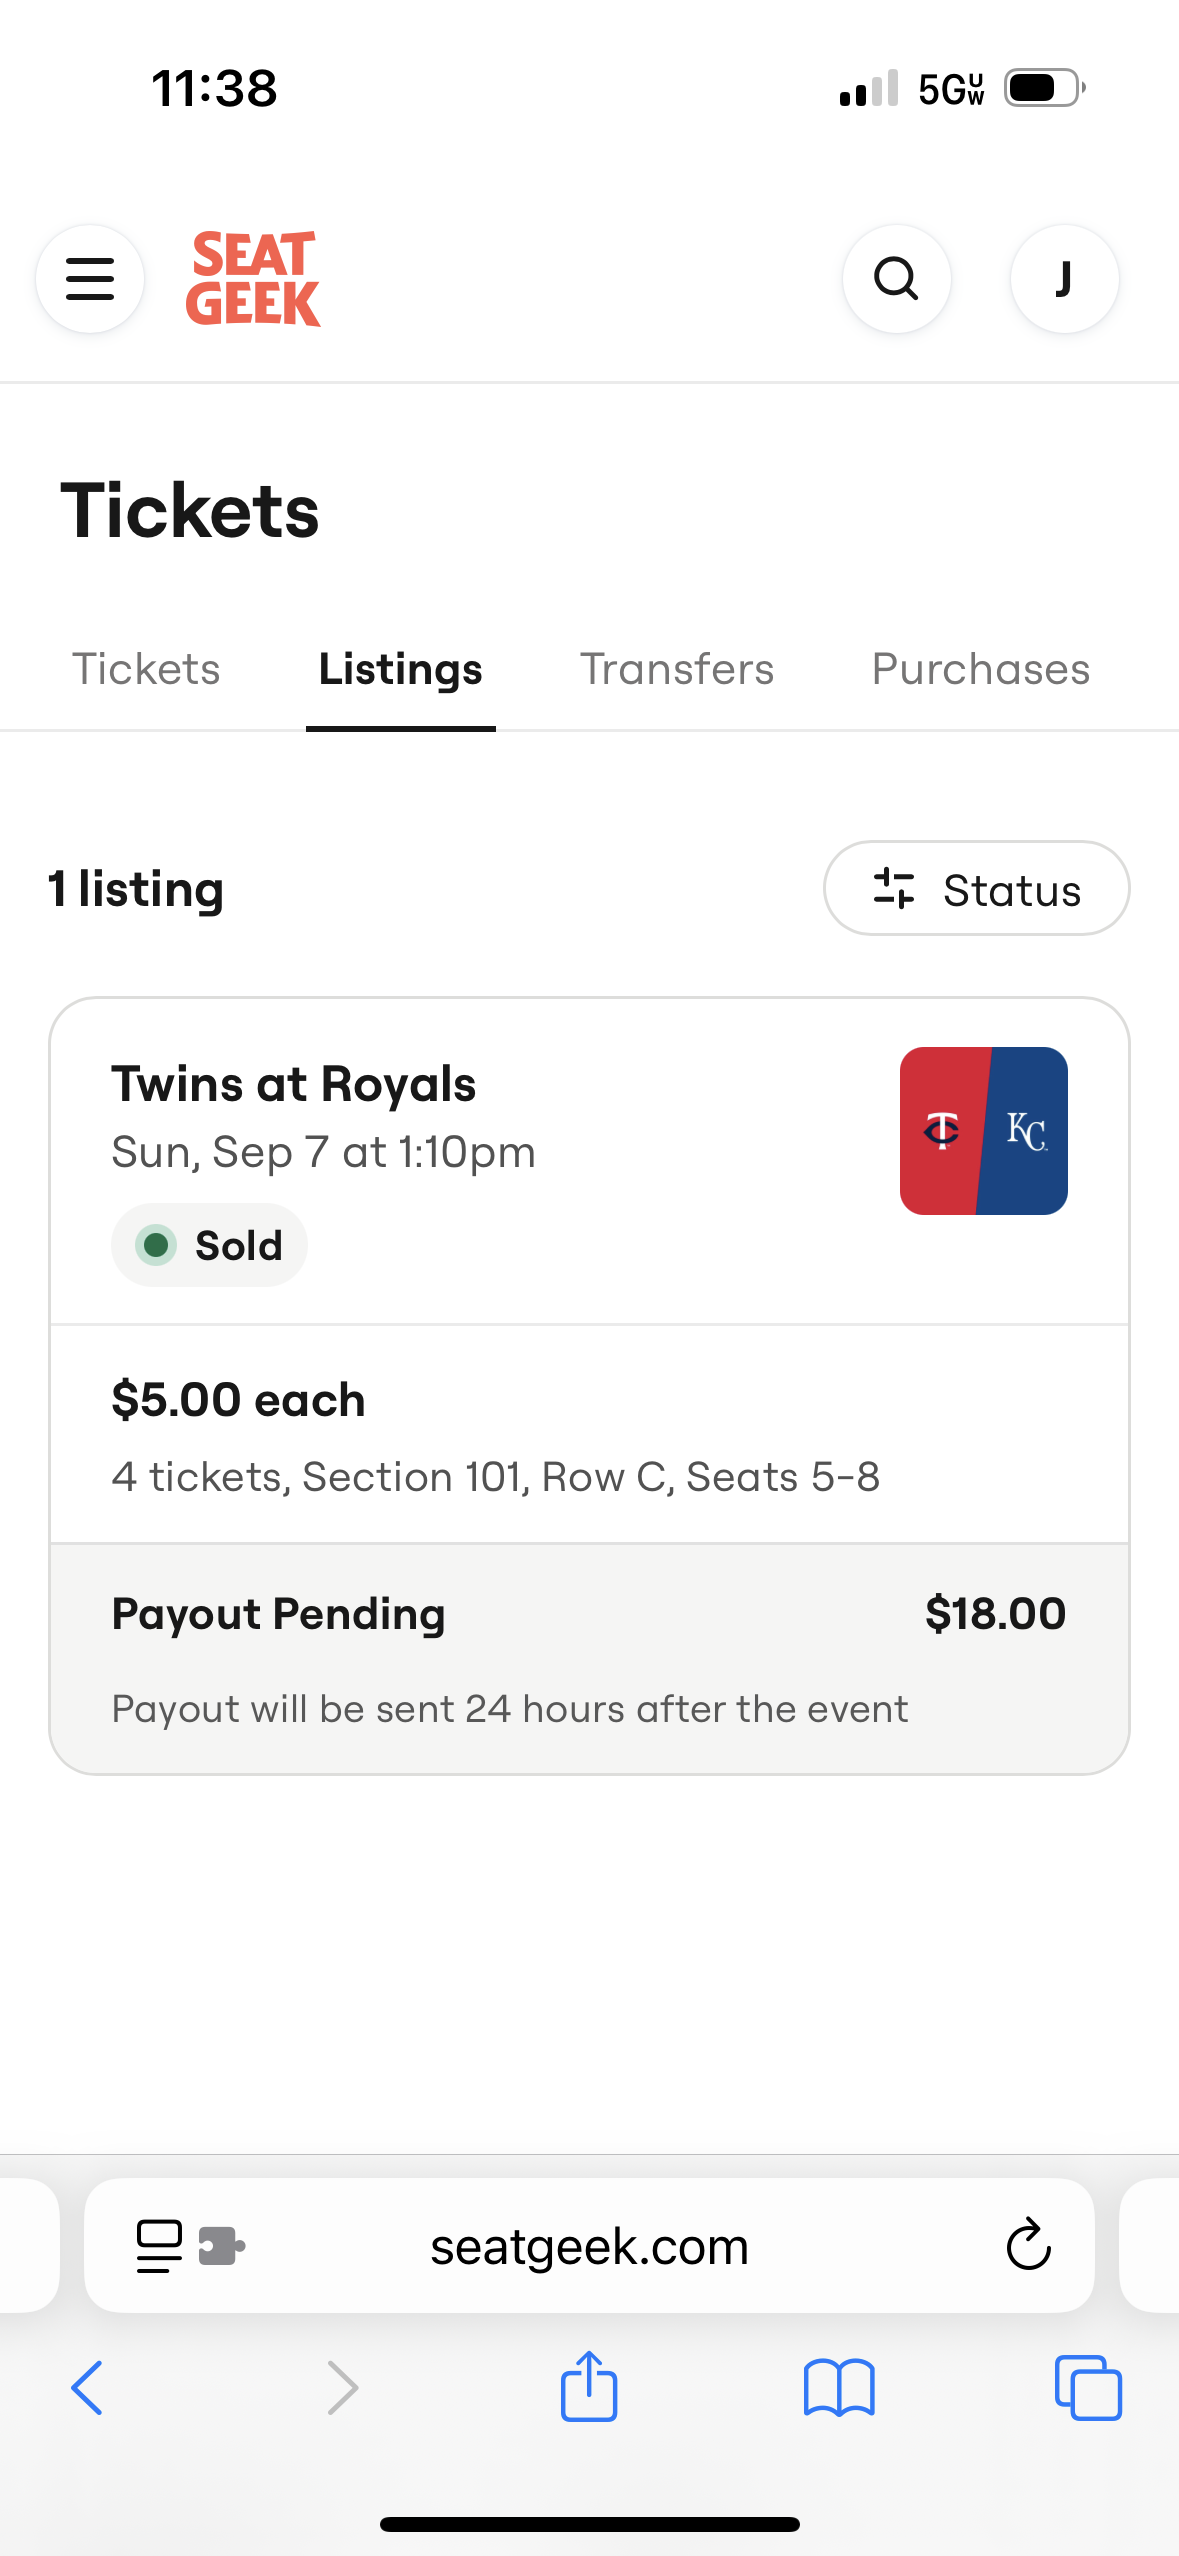Open the J profile avatar
The image size is (1179, 2556).
1064,278
